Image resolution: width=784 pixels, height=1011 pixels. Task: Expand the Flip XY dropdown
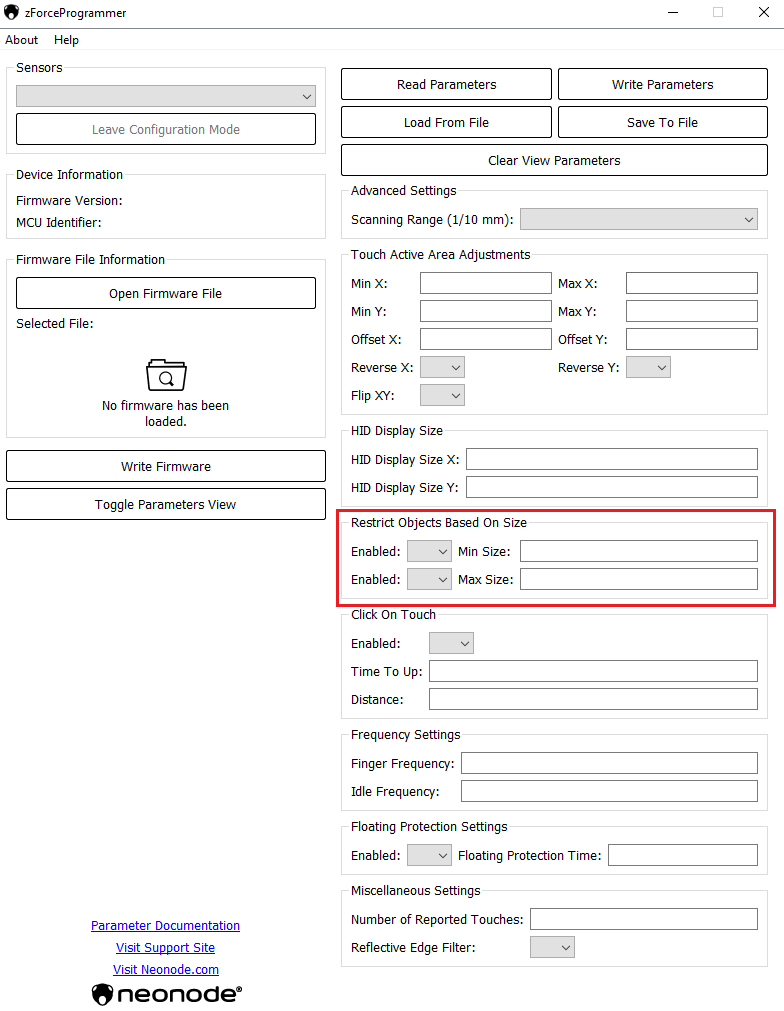(442, 396)
